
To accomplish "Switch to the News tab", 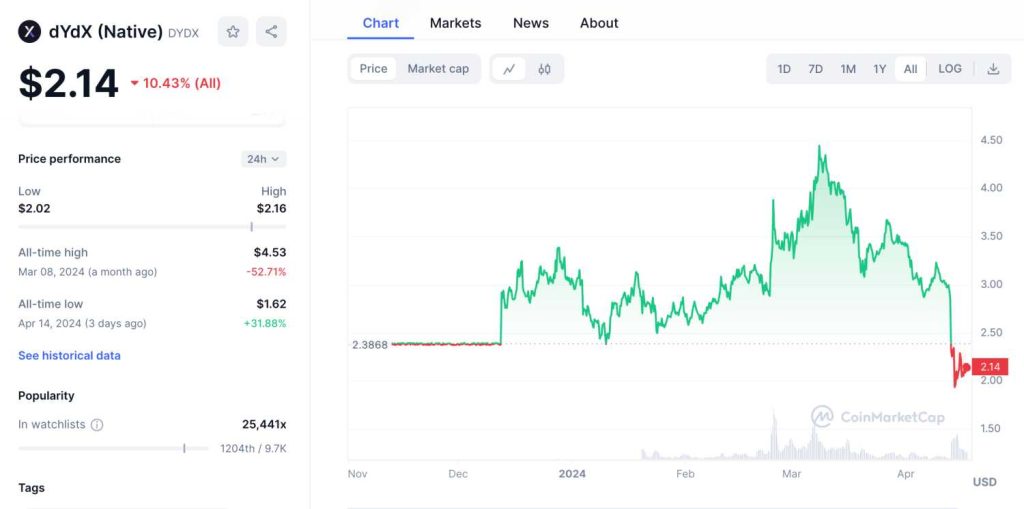I will point(530,23).
